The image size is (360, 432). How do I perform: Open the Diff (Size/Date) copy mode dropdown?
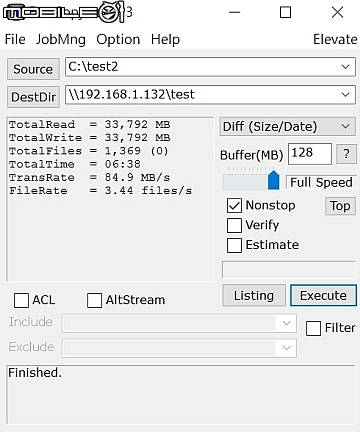pyautogui.click(x=288, y=126)
